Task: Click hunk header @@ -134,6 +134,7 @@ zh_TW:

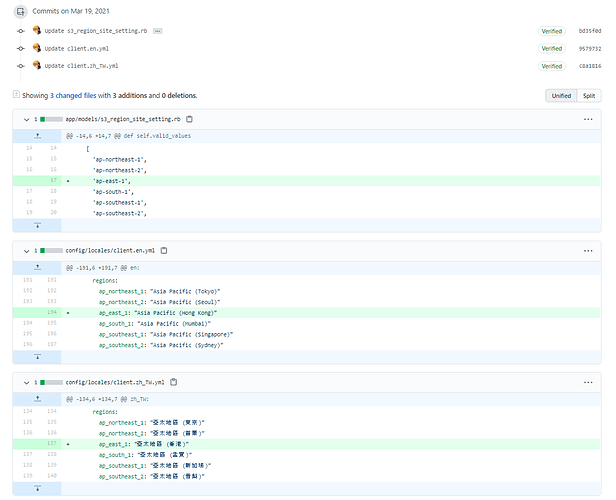Action: point(107,399)
